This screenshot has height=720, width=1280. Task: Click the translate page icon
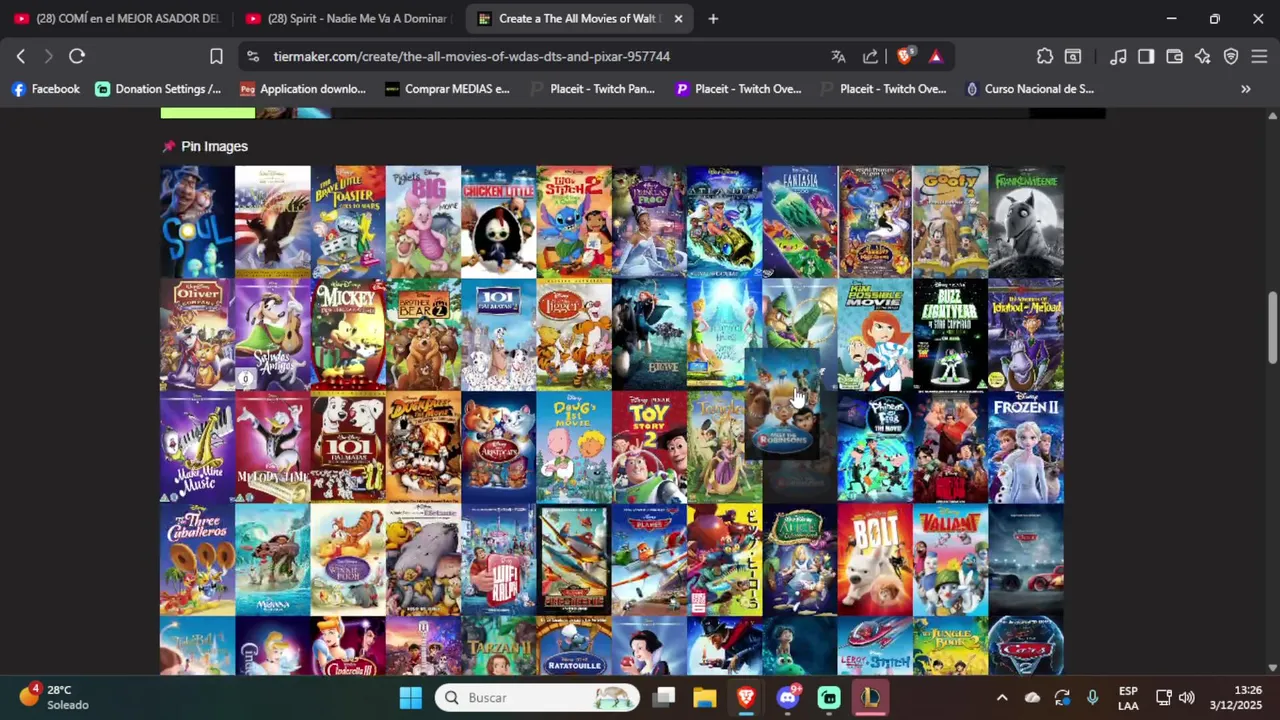click(x=838, y=57)
